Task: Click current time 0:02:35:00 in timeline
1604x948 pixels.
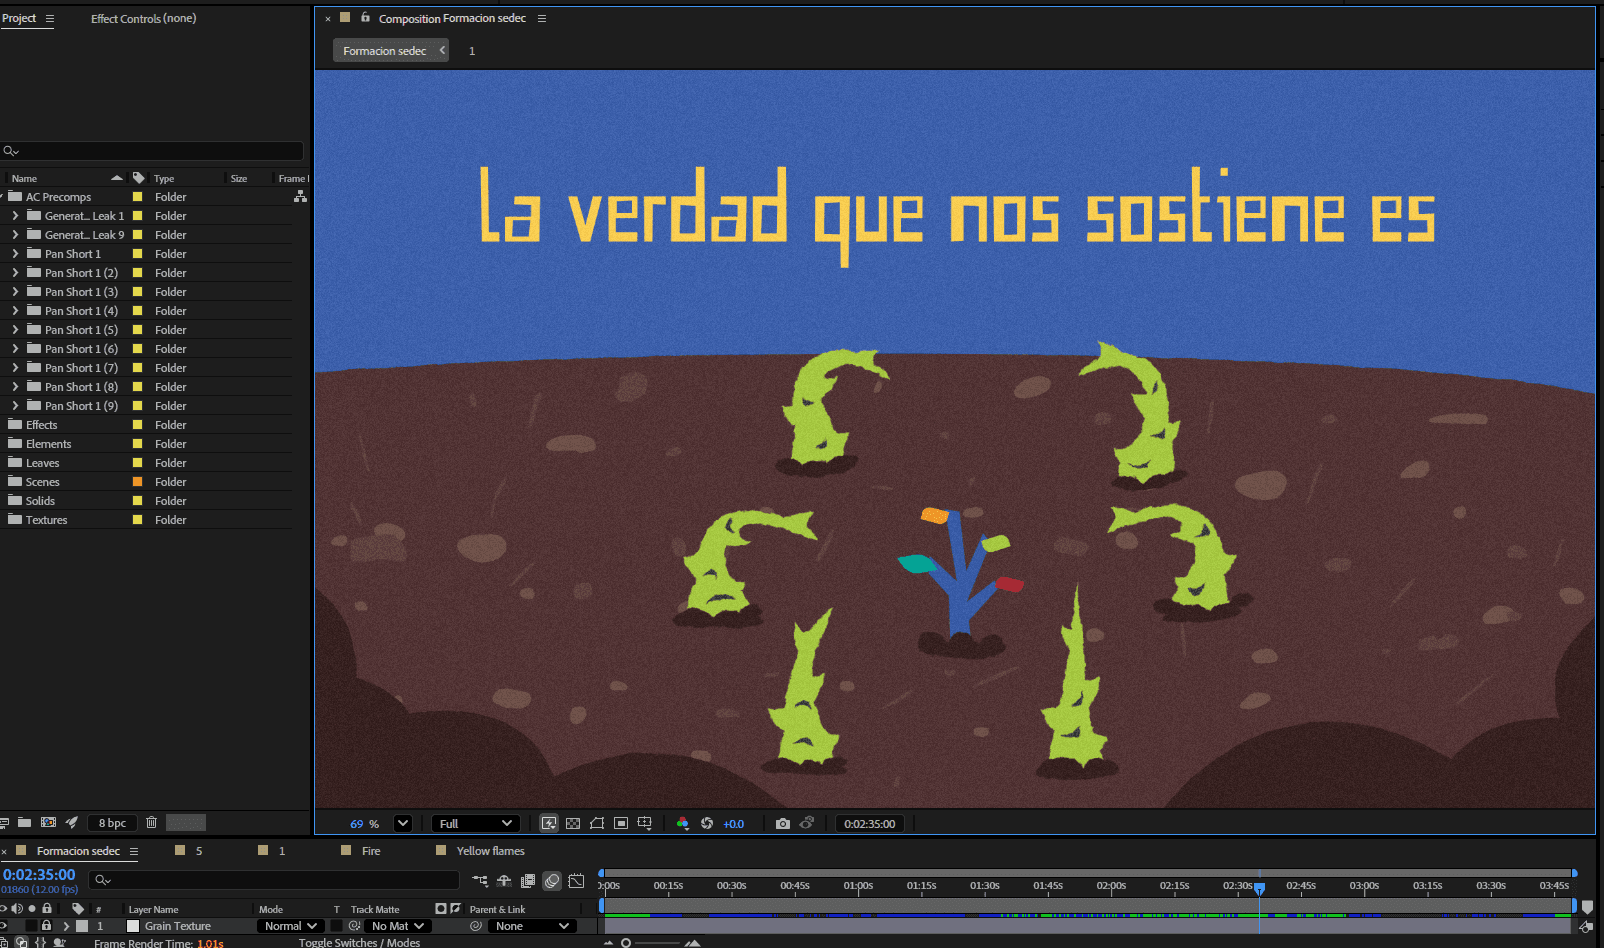Action: pos(39,874)
